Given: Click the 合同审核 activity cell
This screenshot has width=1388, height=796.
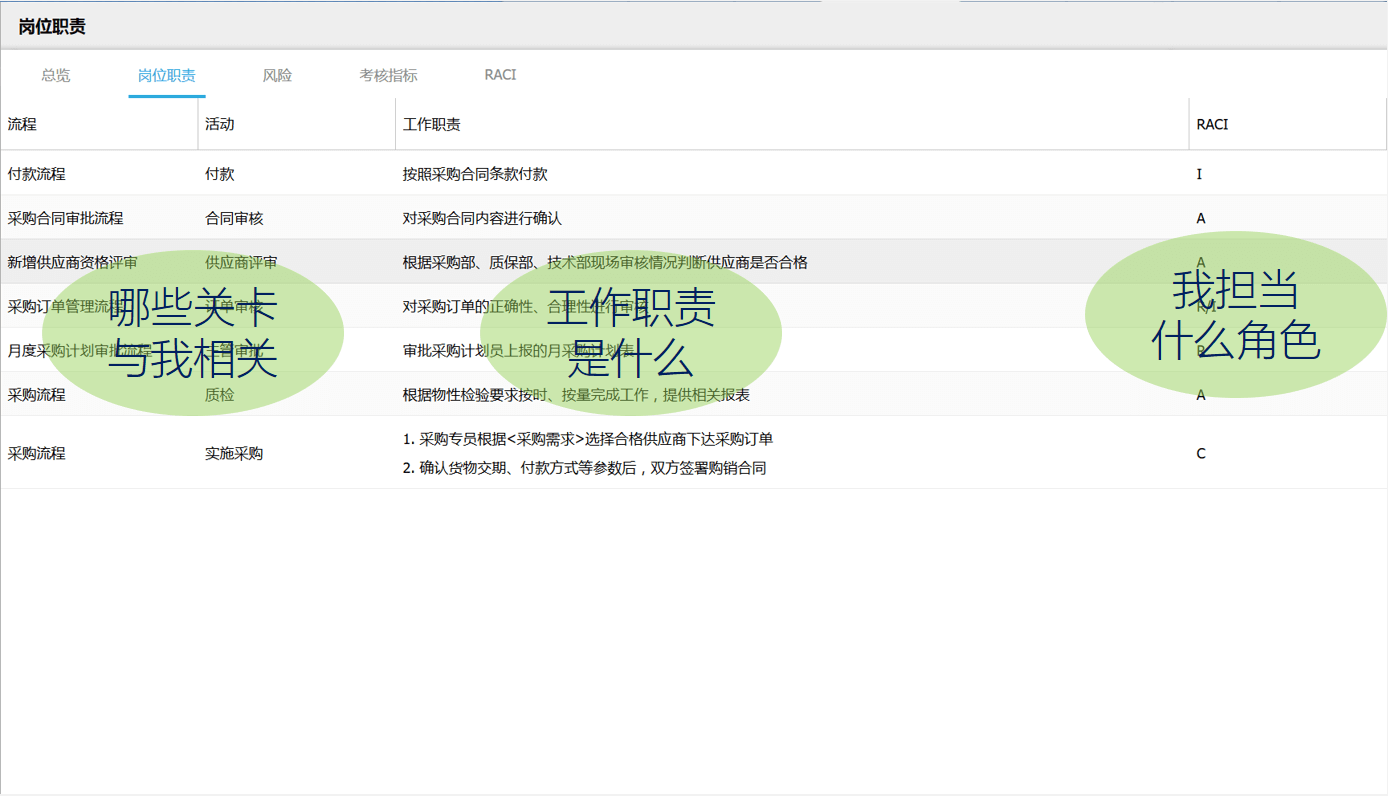Looking at the screenshot, I should 234,218.
